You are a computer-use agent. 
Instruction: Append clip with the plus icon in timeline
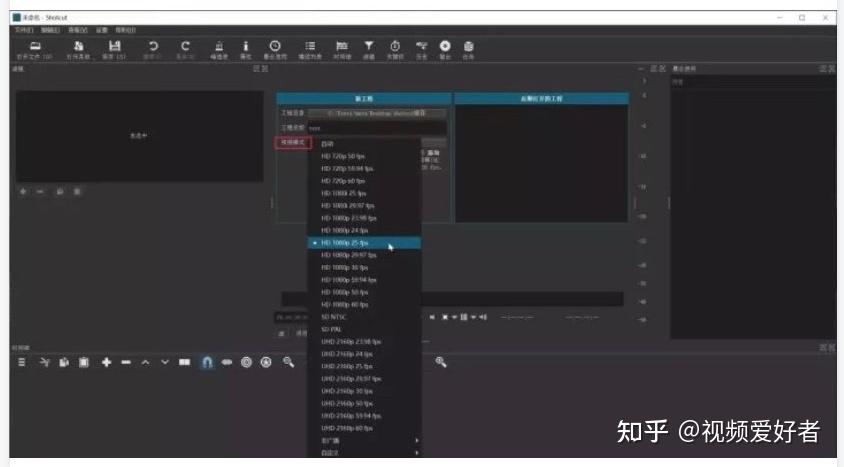(107, 362)
